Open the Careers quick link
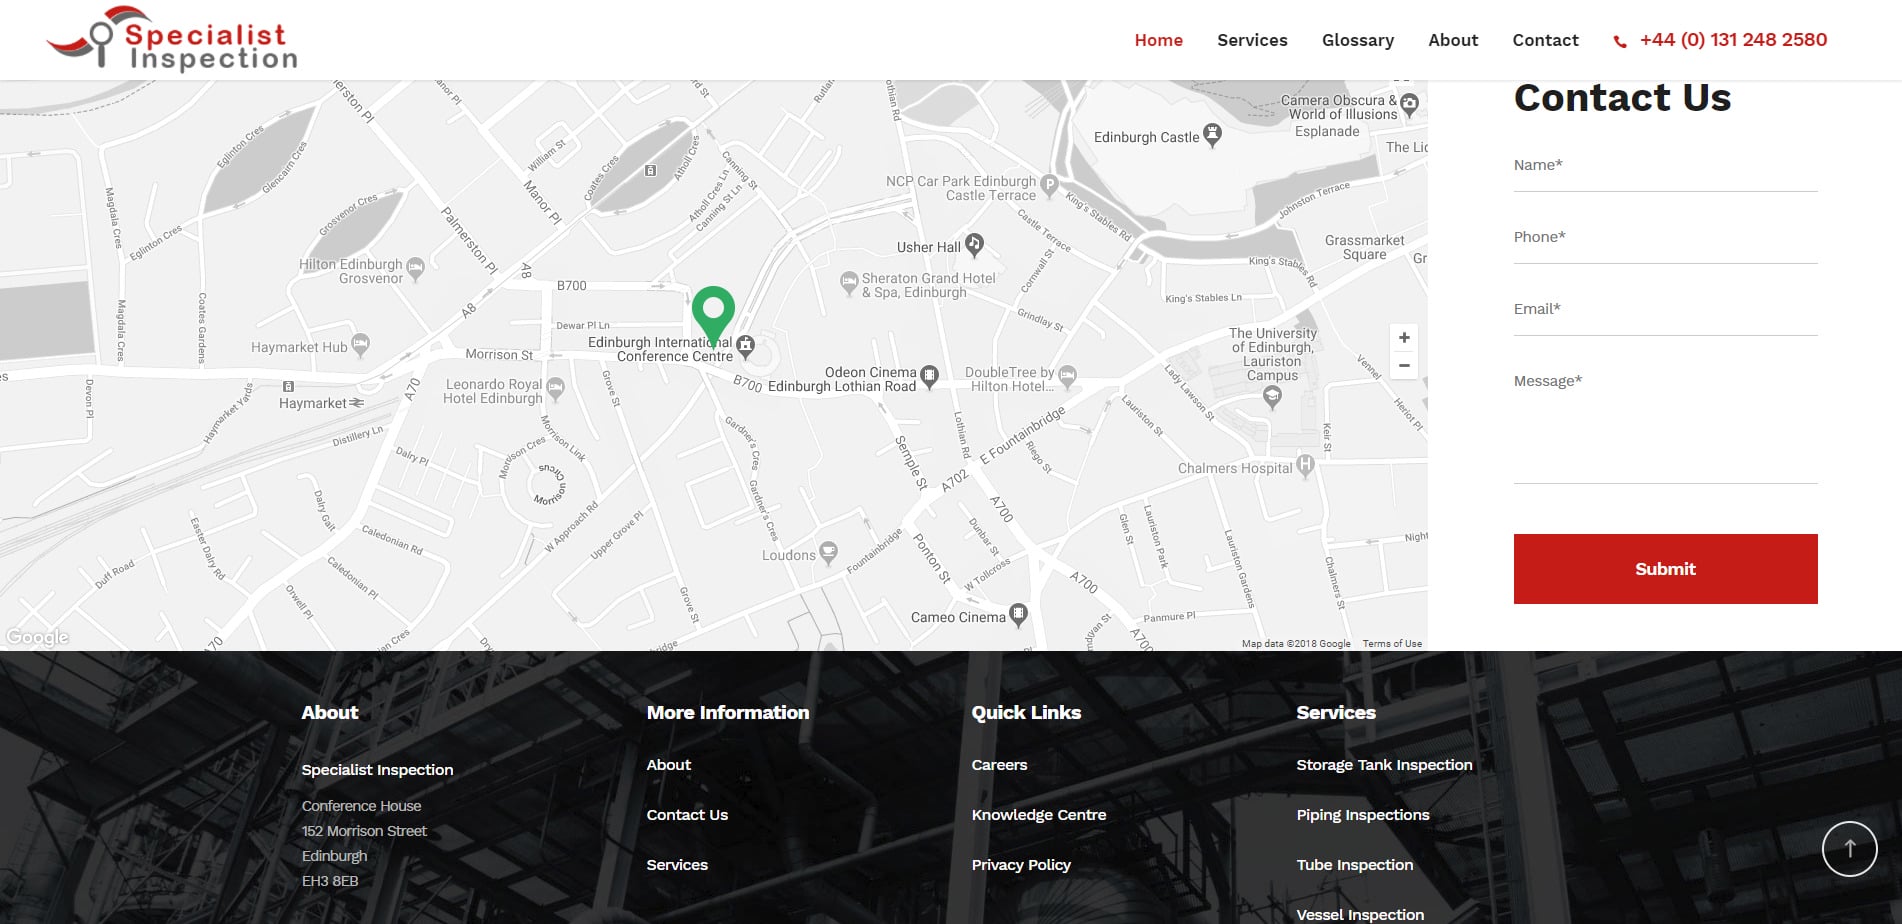 click(999, 765)
